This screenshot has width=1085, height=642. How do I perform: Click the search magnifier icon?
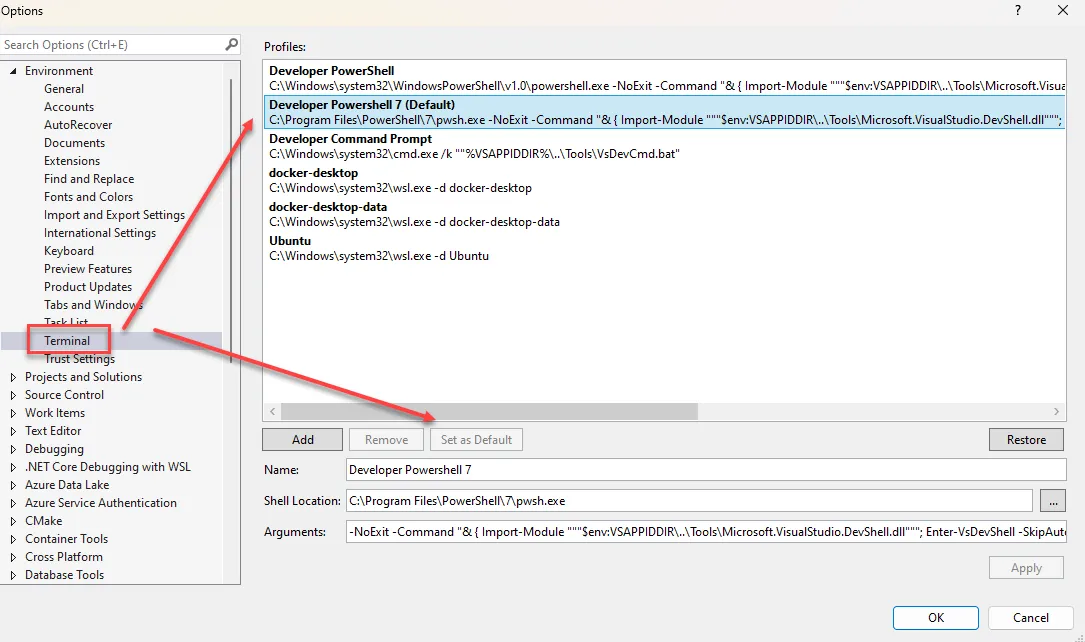(x=230, y=44)
